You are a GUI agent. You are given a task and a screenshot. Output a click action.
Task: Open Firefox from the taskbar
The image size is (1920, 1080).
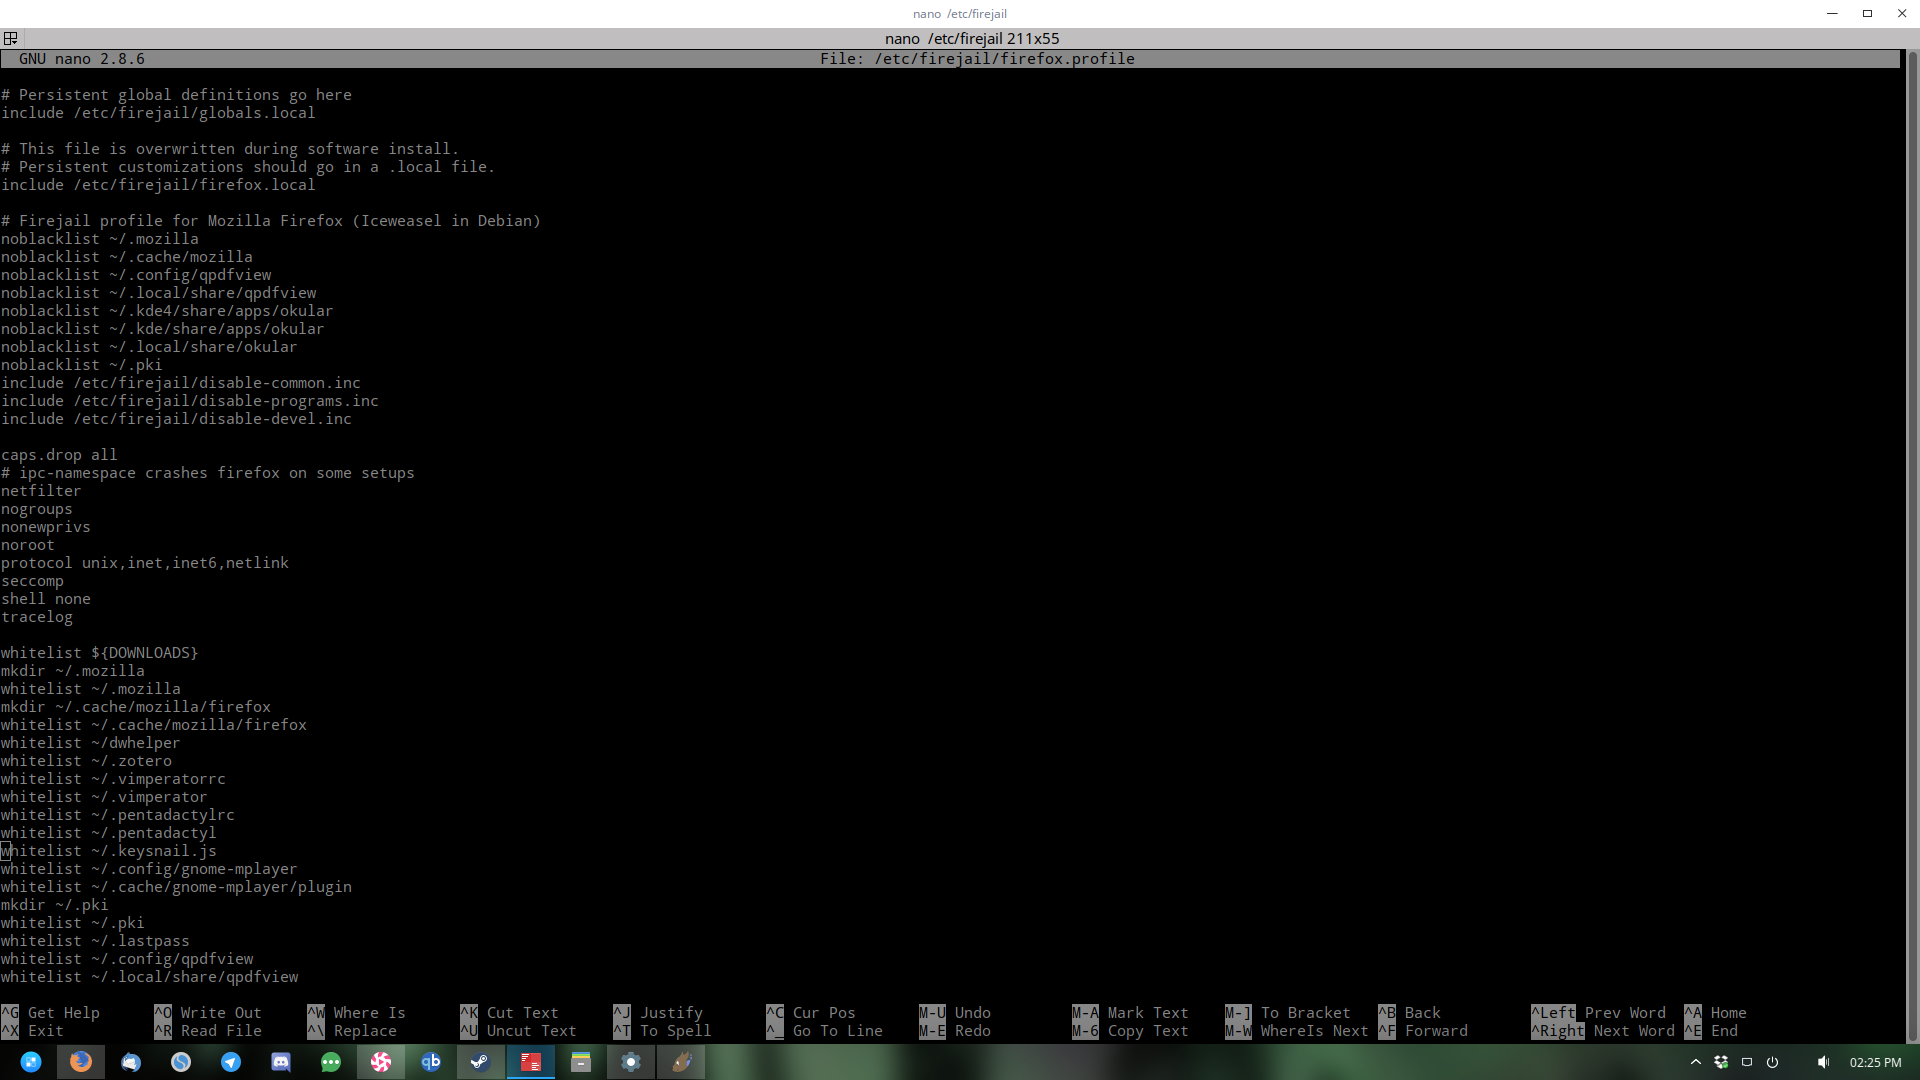(x=81, y=1062)
